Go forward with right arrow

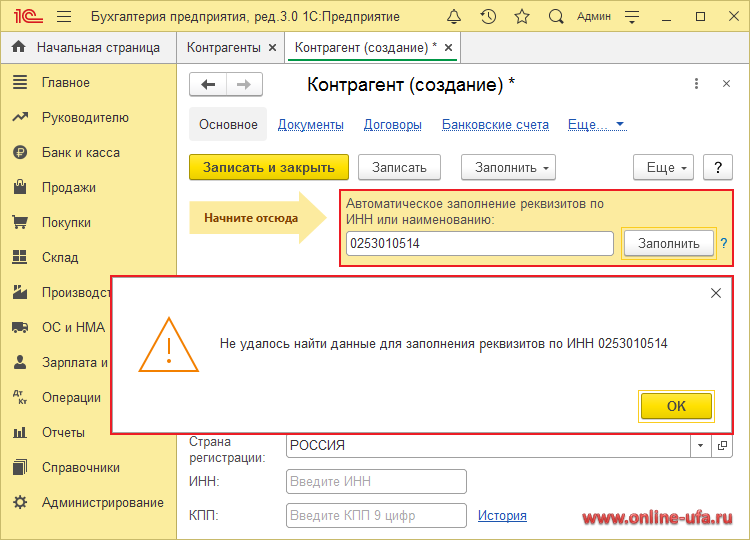244,85
